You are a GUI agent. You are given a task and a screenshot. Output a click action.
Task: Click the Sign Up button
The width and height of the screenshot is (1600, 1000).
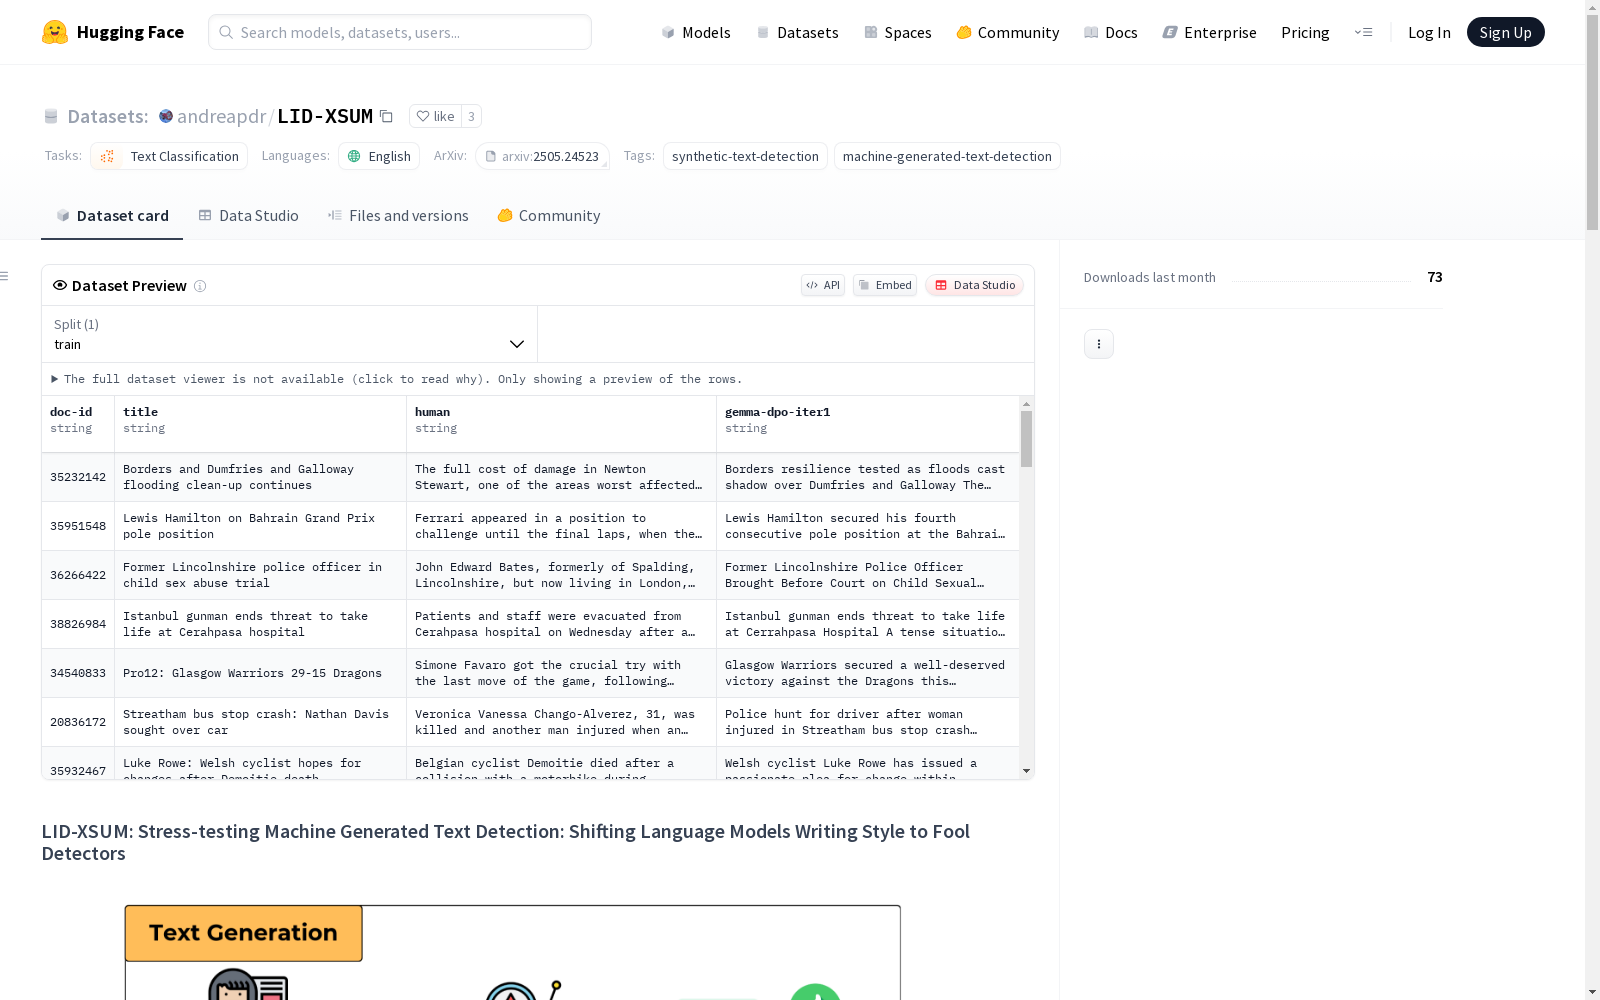pos(1505,32)
